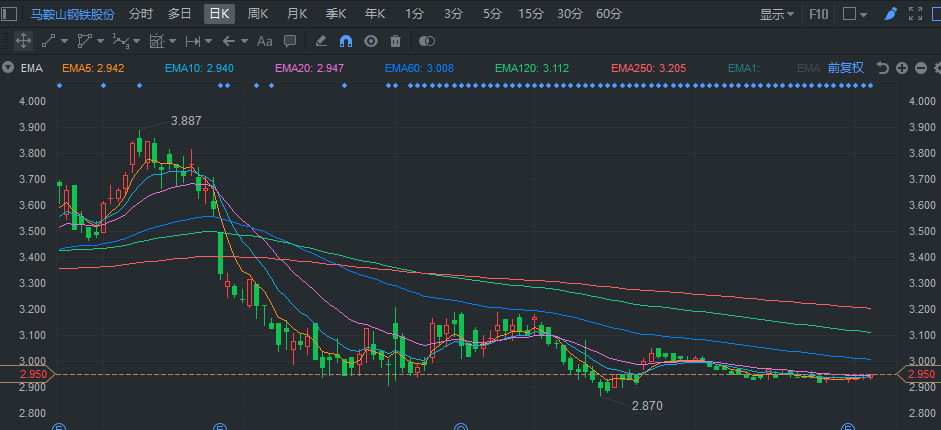Open the line tool dropdown arrow

[64, 41]
